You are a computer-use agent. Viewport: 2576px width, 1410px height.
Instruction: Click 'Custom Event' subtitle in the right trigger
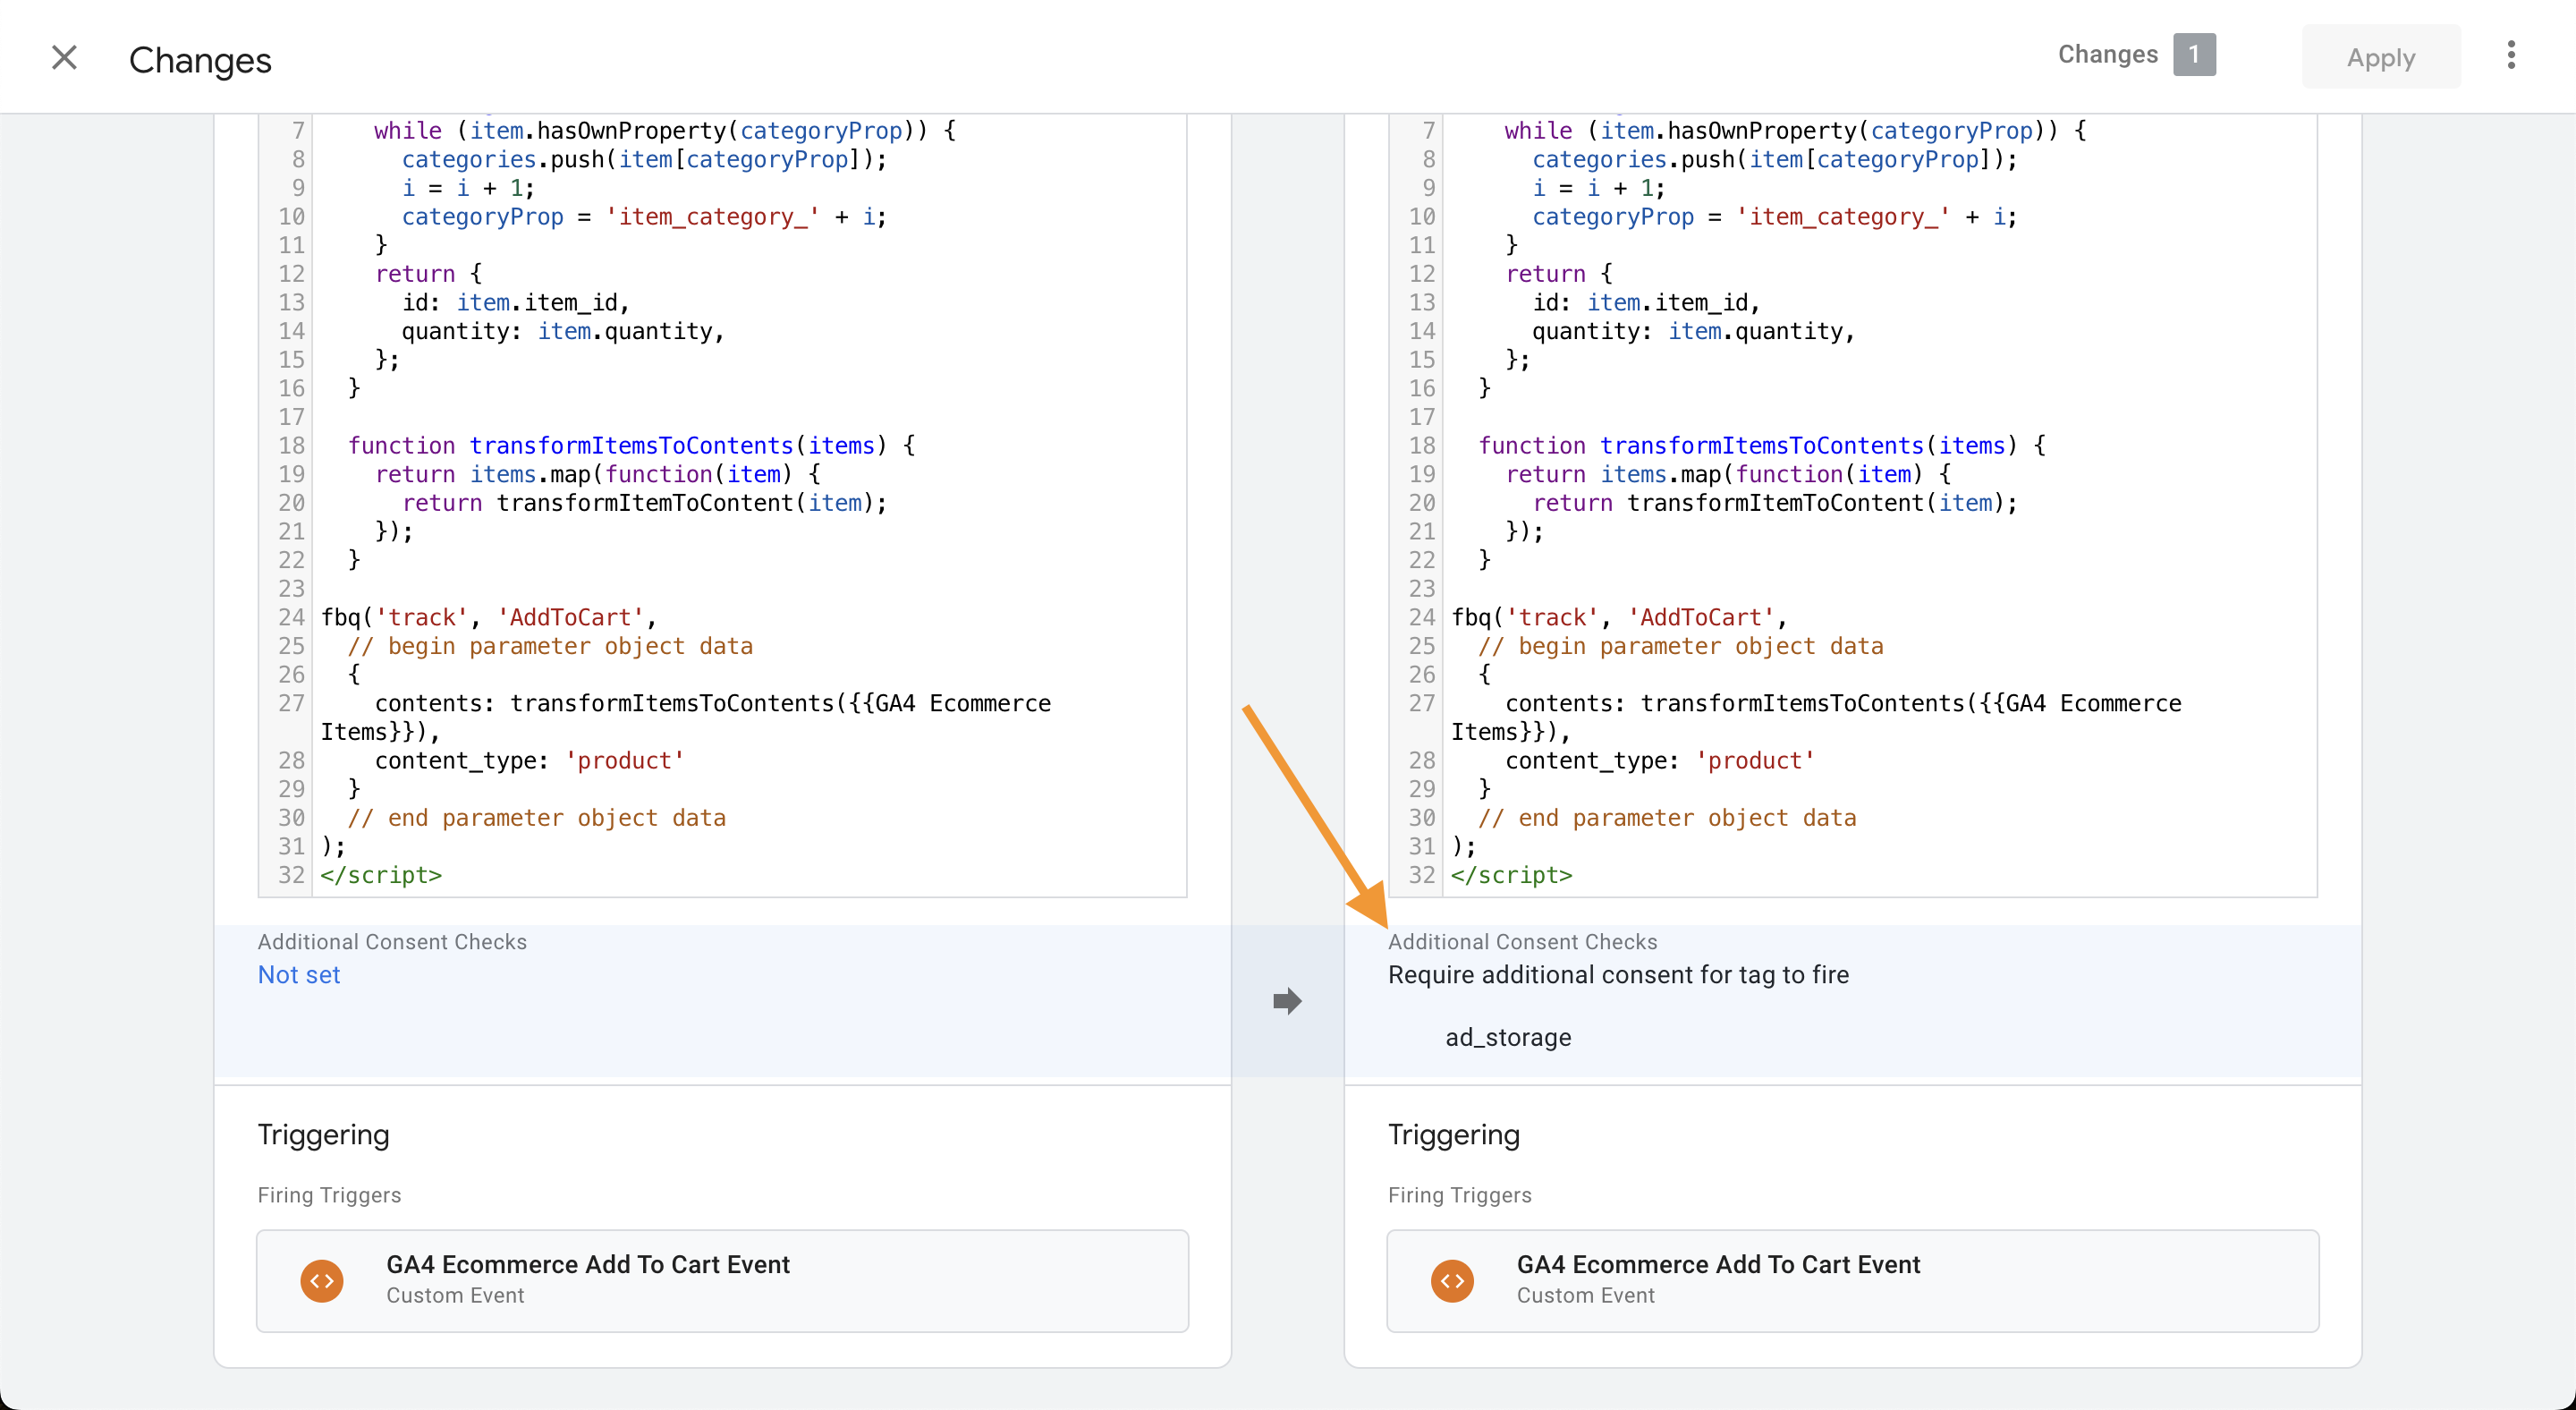tap(1585, 1295)
